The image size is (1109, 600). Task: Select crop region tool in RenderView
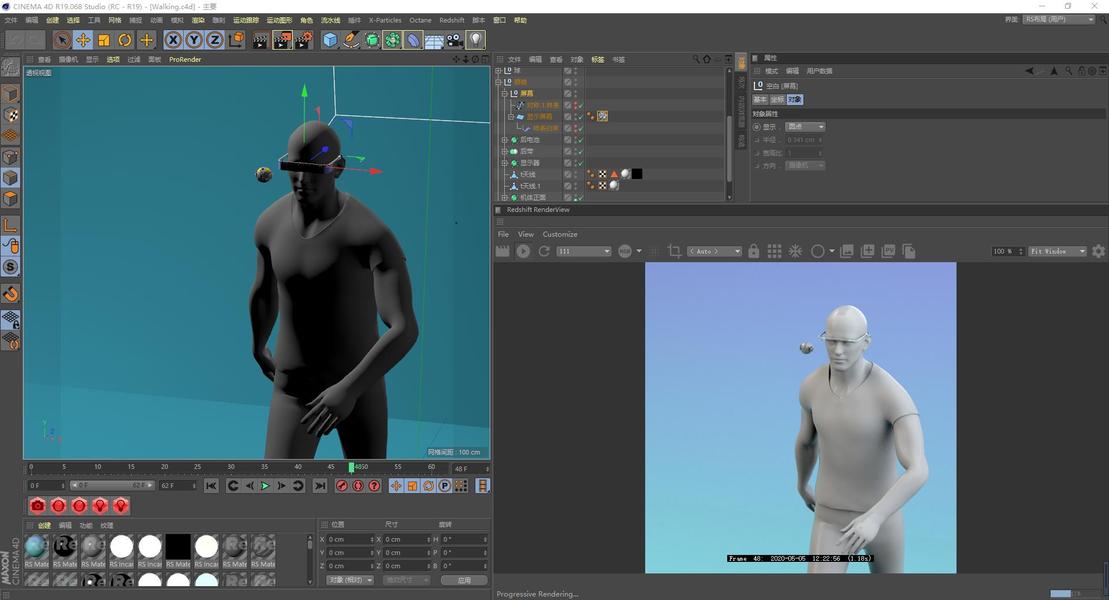(674, 251)
